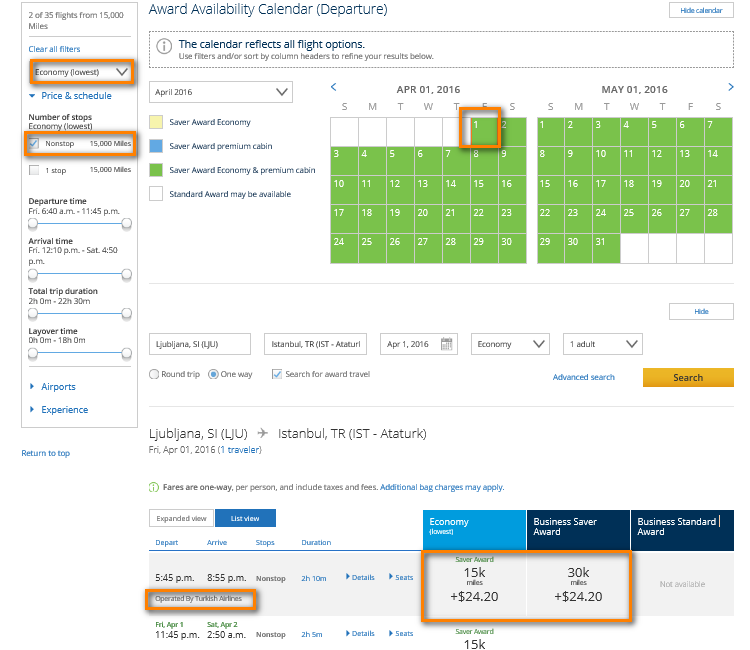
Task: Click the Details arrow for the 5:45 p.m. flight
Action: (x=361, y=577)
